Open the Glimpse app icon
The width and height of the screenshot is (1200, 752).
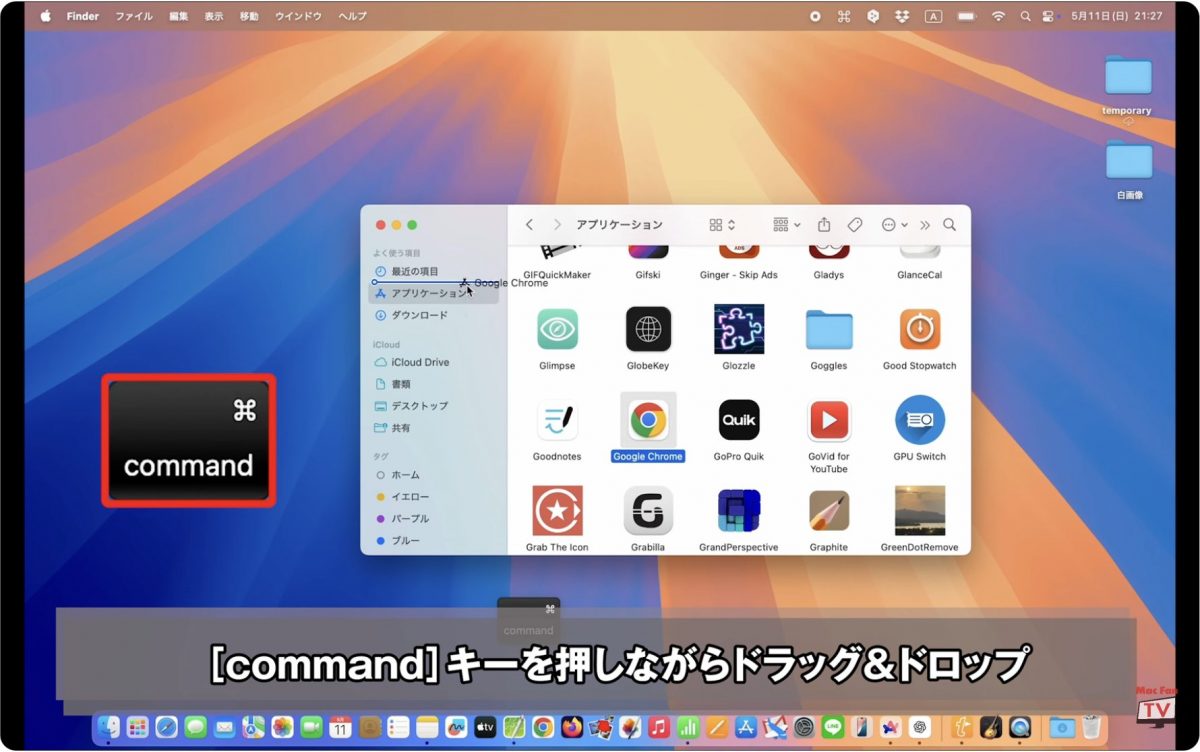point(557,329)
